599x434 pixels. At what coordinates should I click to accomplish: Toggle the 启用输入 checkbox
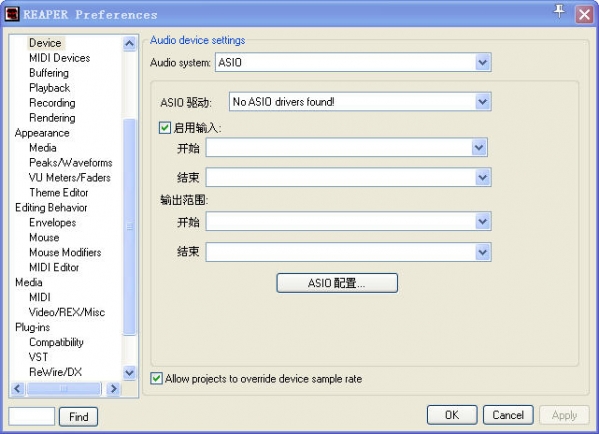[x=165, y=127]
